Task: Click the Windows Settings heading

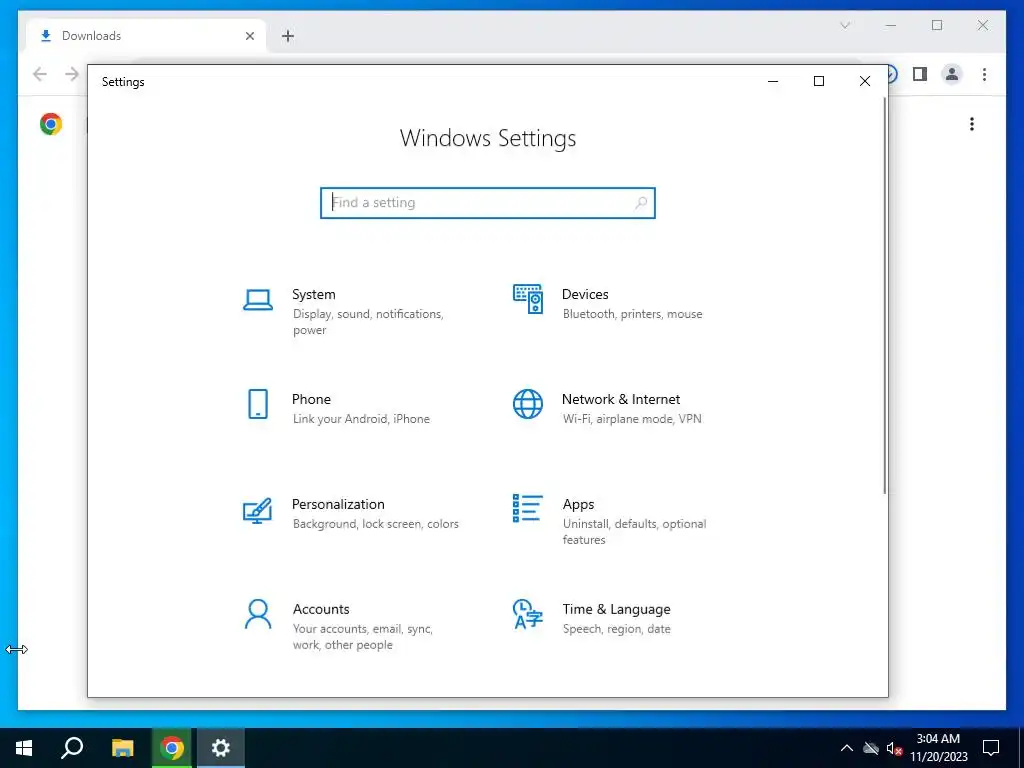Action: click(488, 138)
